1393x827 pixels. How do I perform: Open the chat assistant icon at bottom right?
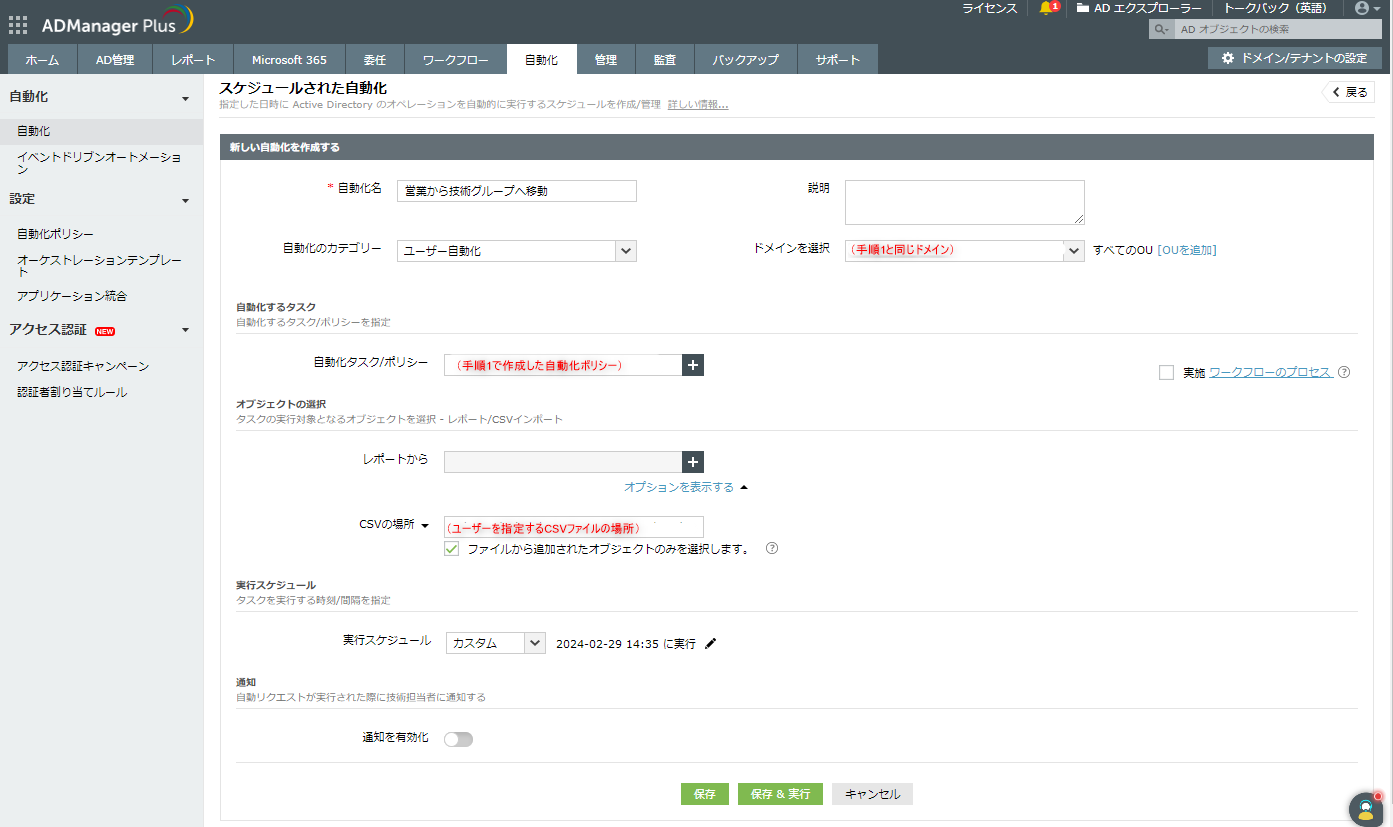tap(1364, 808)
